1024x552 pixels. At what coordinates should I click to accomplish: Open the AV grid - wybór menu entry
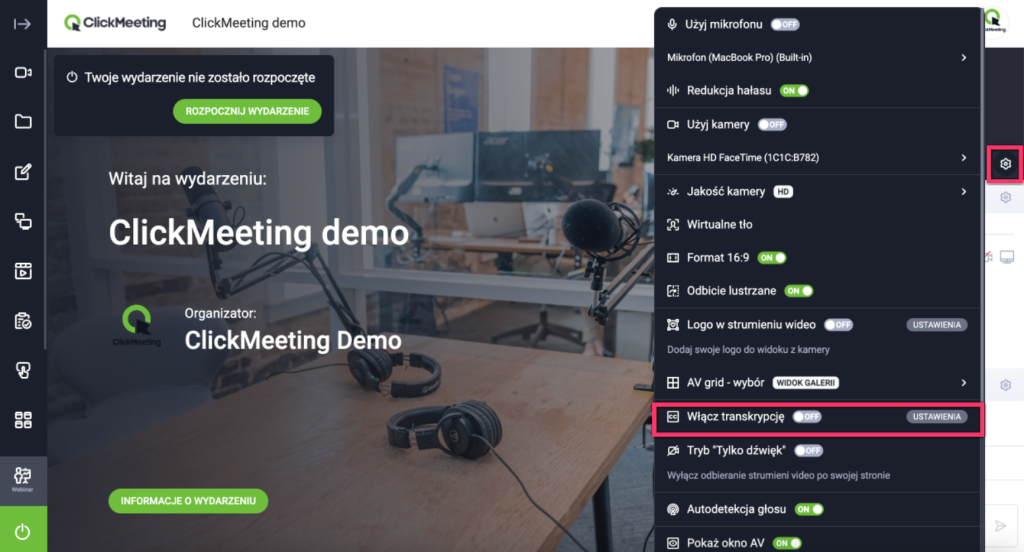coord(817,383)
